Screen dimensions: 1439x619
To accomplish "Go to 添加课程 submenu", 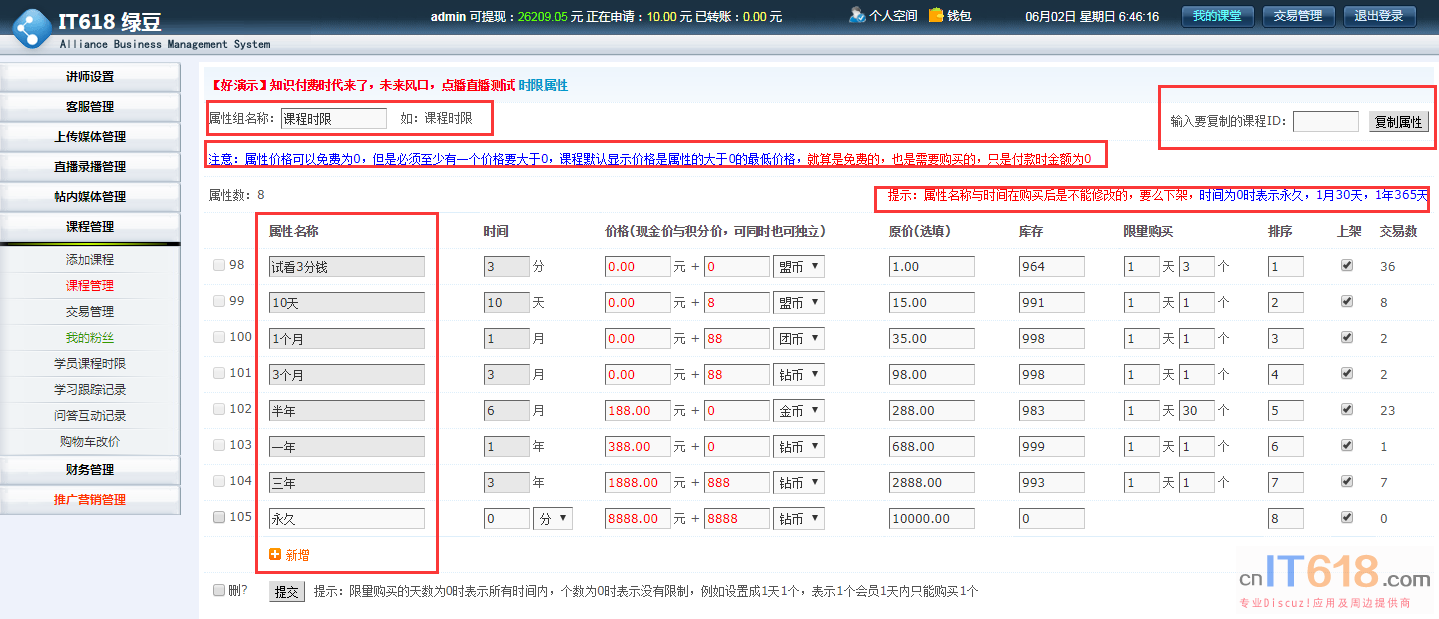I will pyautogui.click(x=90, y=260).
